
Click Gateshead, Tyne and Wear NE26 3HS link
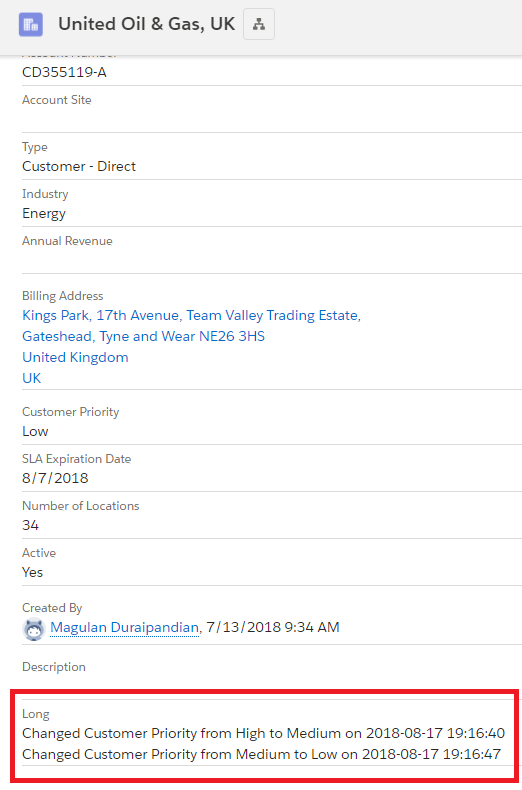point(144,337)
